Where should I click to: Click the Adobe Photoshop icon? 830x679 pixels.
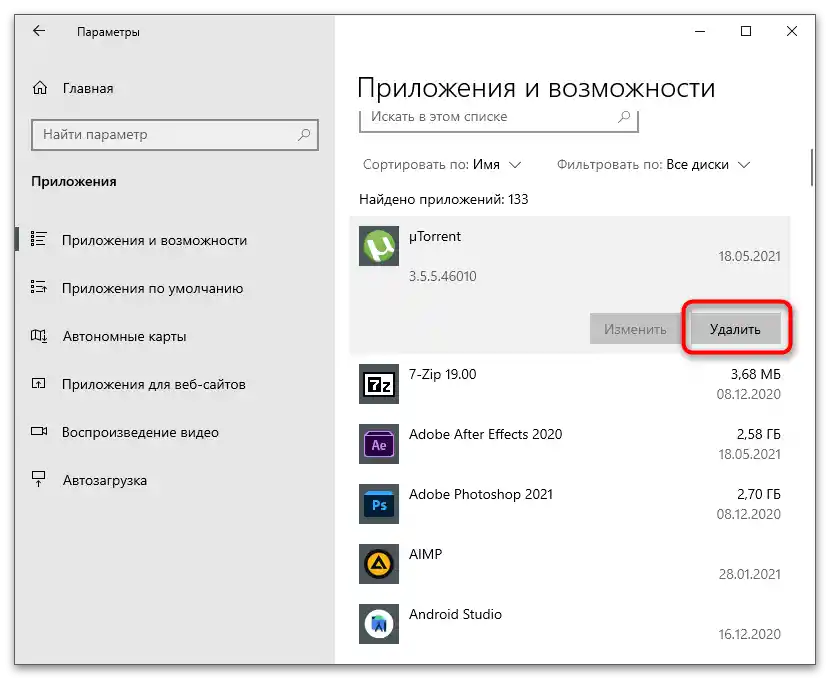coord(378,504)
